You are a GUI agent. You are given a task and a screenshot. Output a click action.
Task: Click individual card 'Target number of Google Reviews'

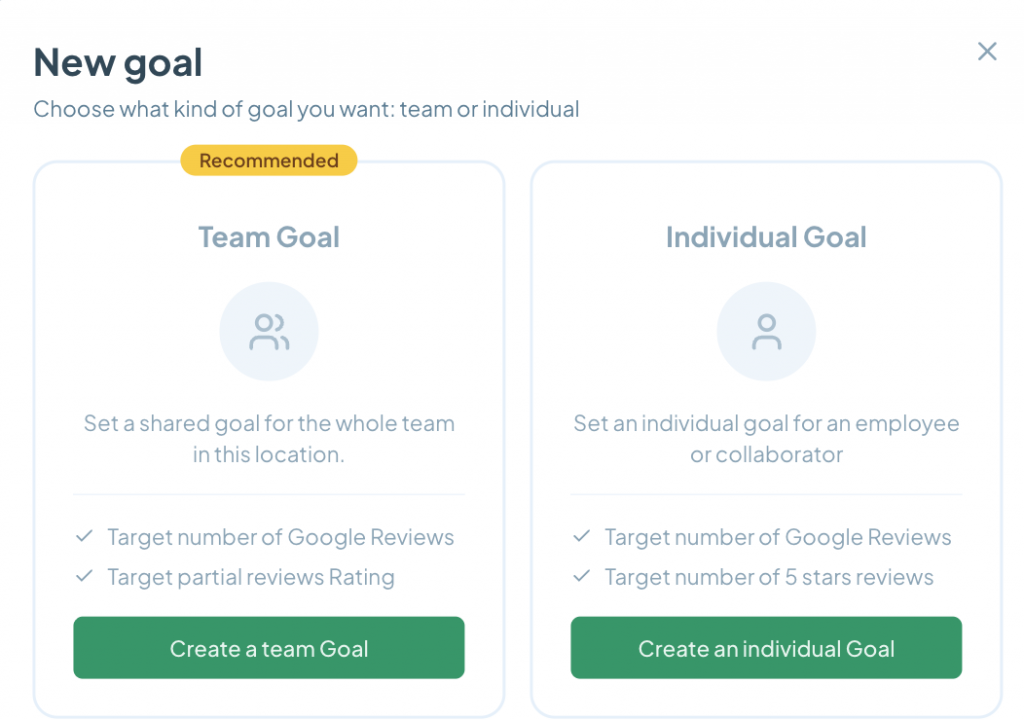pos(778,537)
